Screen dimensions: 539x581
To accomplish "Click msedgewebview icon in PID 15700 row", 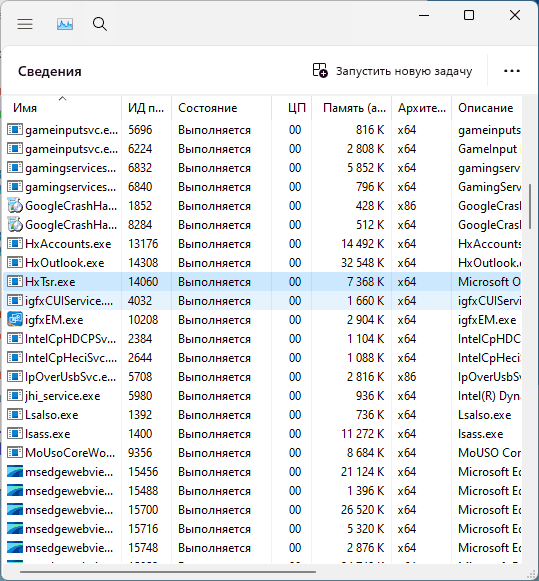I will tap(15, 509).
